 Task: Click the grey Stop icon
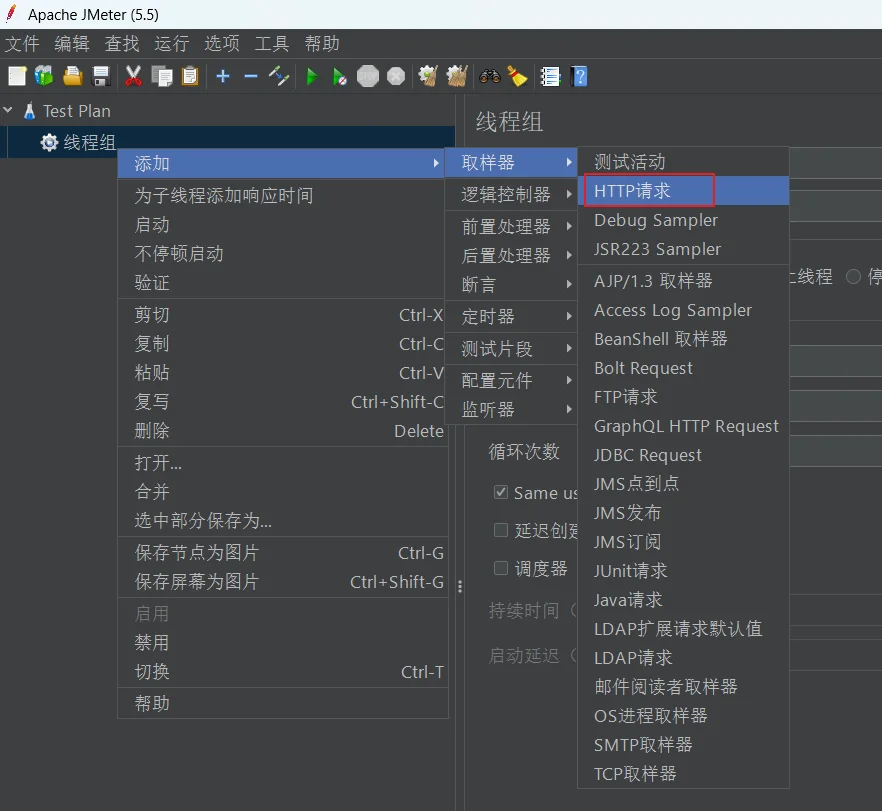(368, 76)
